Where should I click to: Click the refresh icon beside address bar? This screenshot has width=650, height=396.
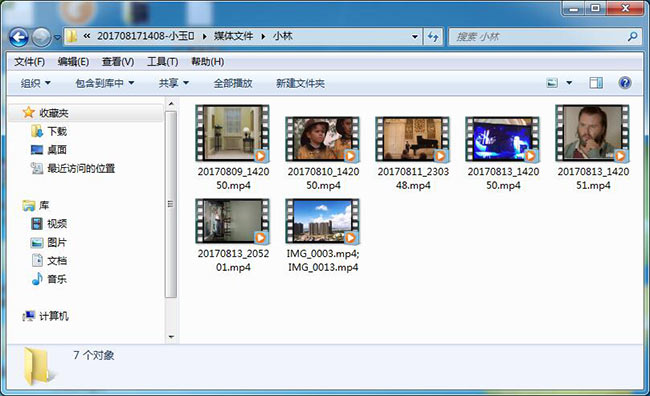tap(433, 36)
